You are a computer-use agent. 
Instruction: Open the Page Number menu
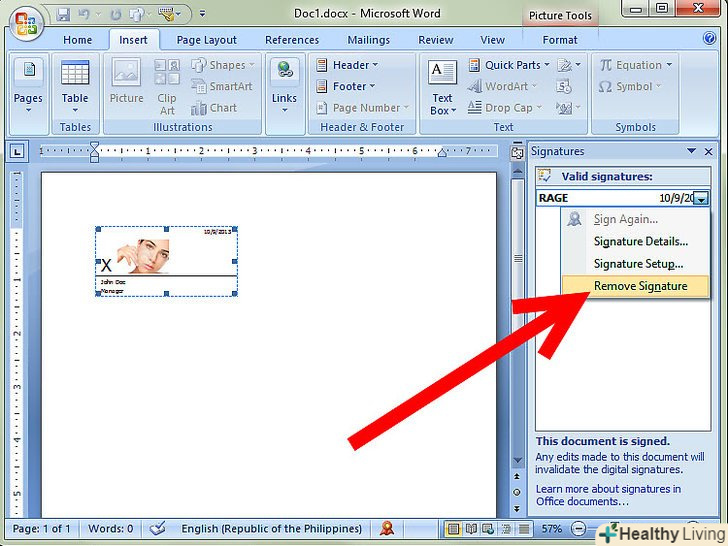pos(362,108)
